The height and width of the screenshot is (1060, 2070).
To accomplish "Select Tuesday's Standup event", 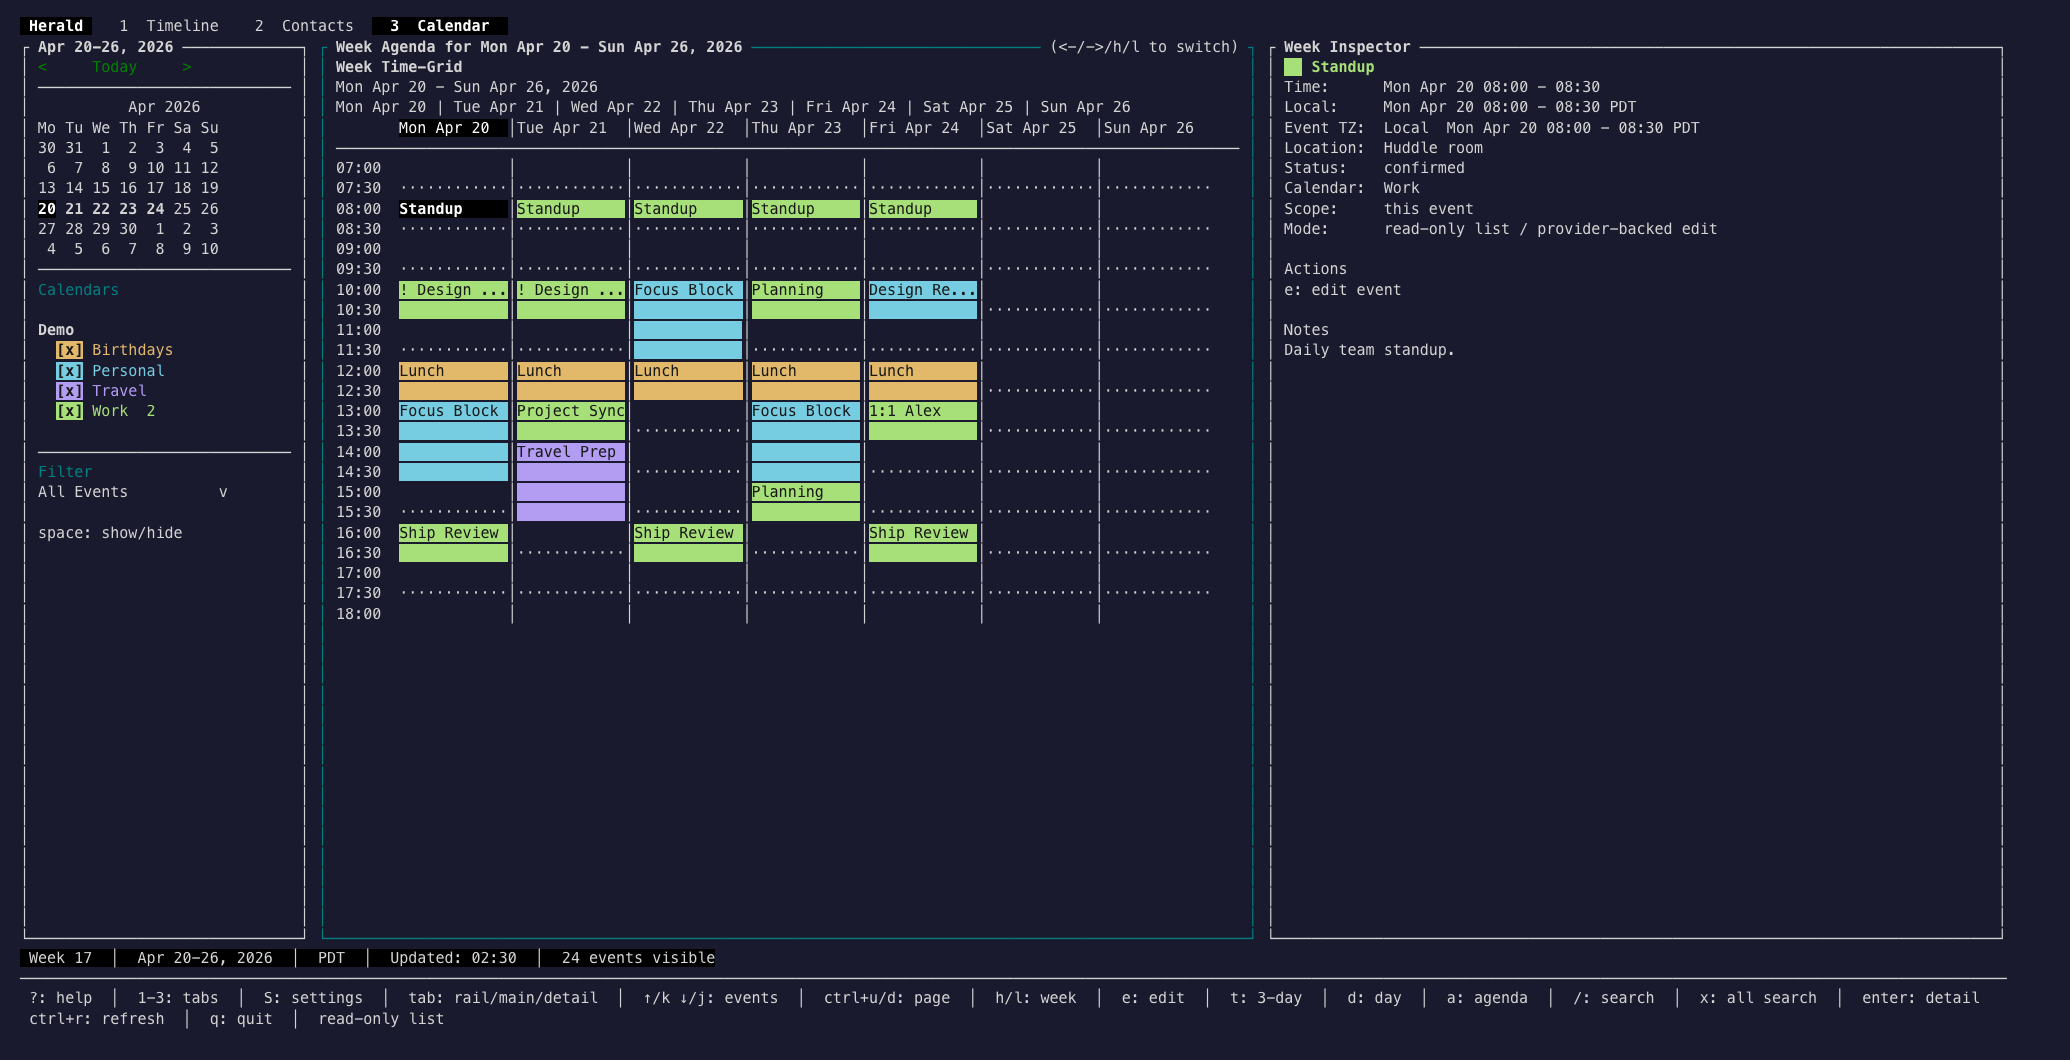I will pyautogui.click(x=571, y=209).
